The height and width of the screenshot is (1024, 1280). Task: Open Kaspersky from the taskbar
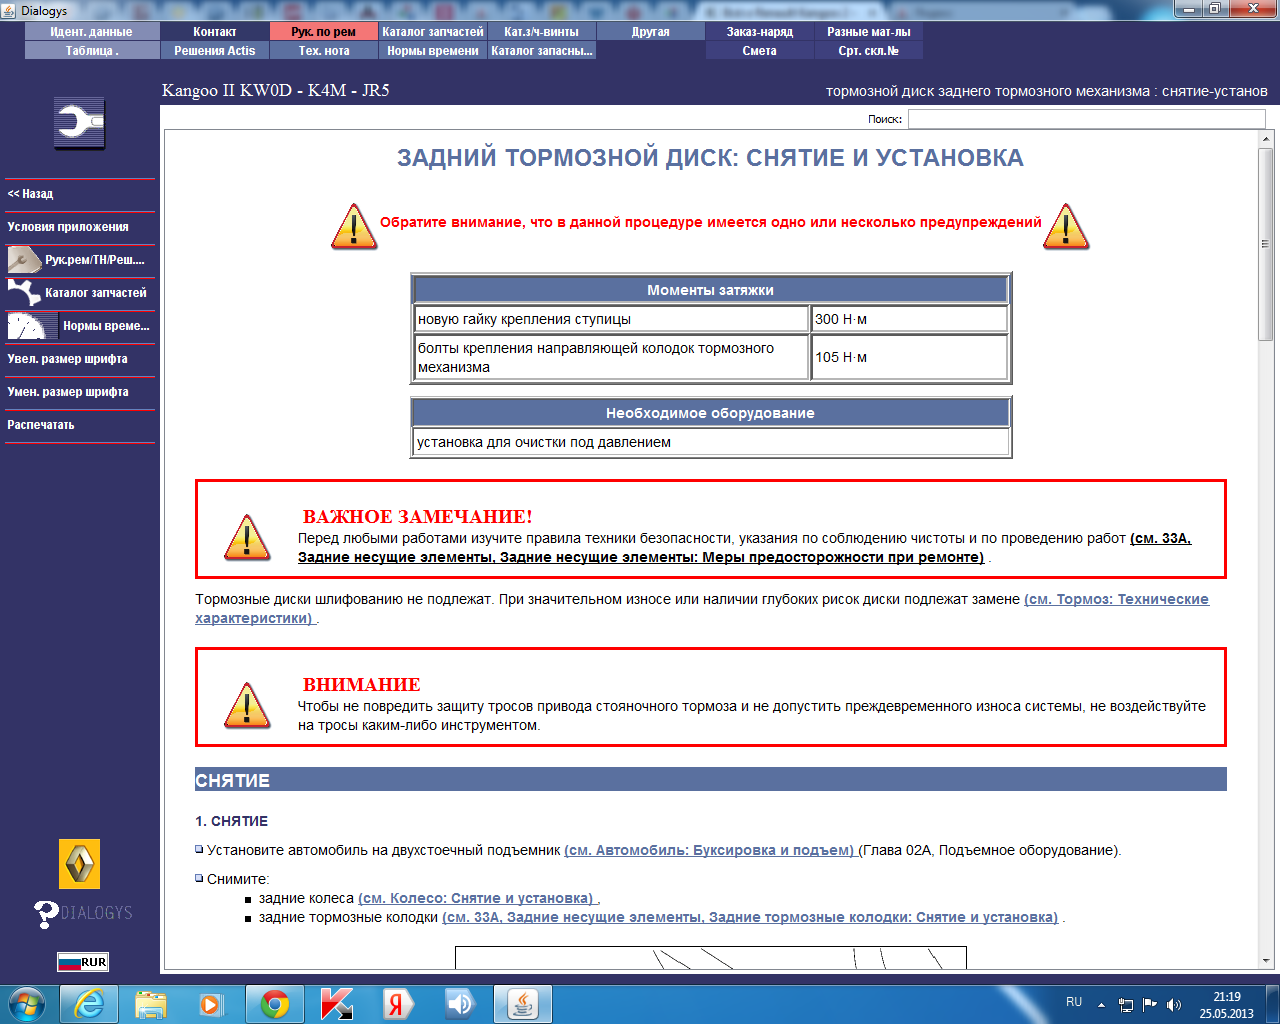337,1004
